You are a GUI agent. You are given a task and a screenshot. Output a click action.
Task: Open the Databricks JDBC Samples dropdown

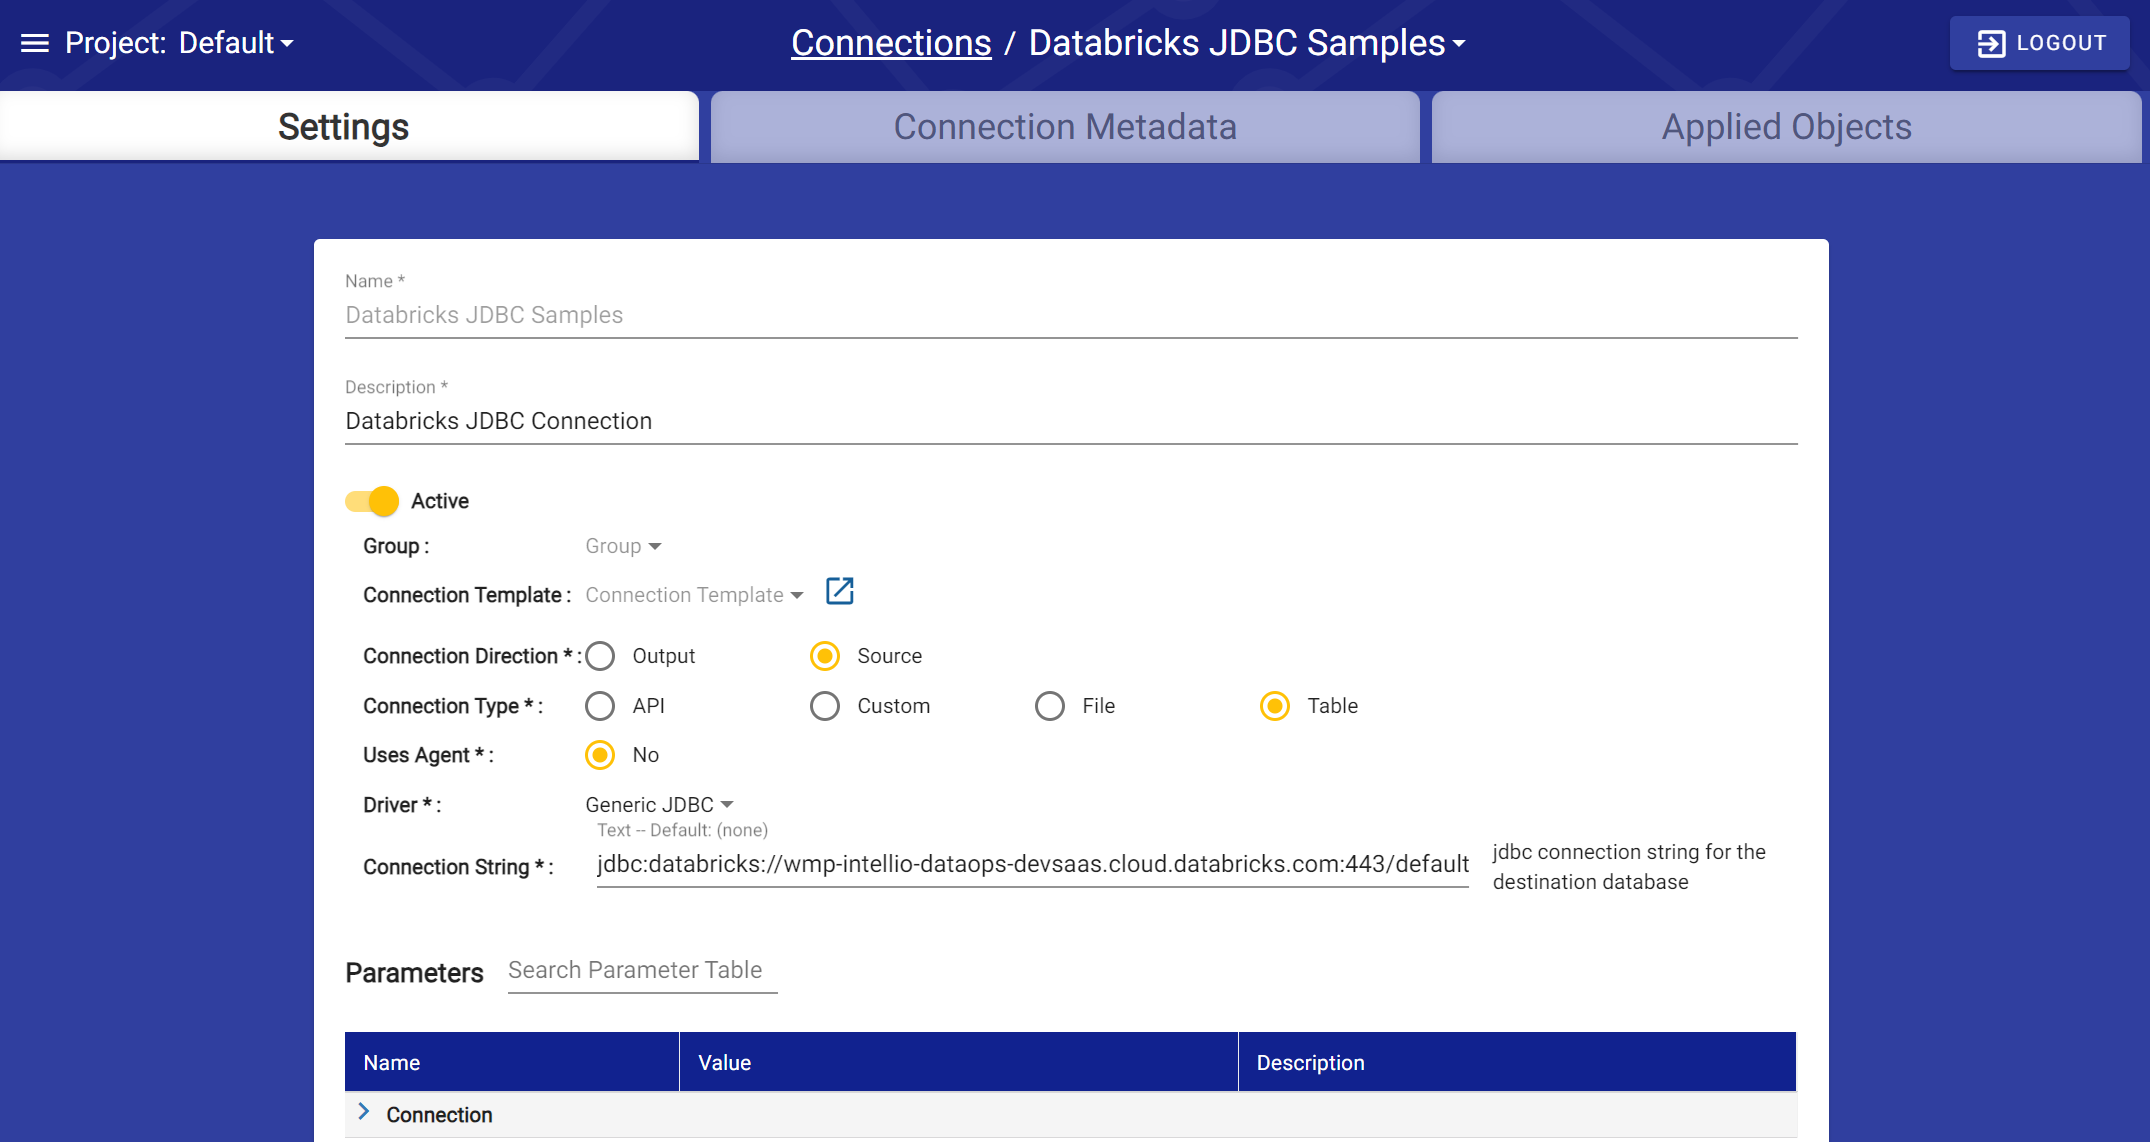coord(1459,43)
